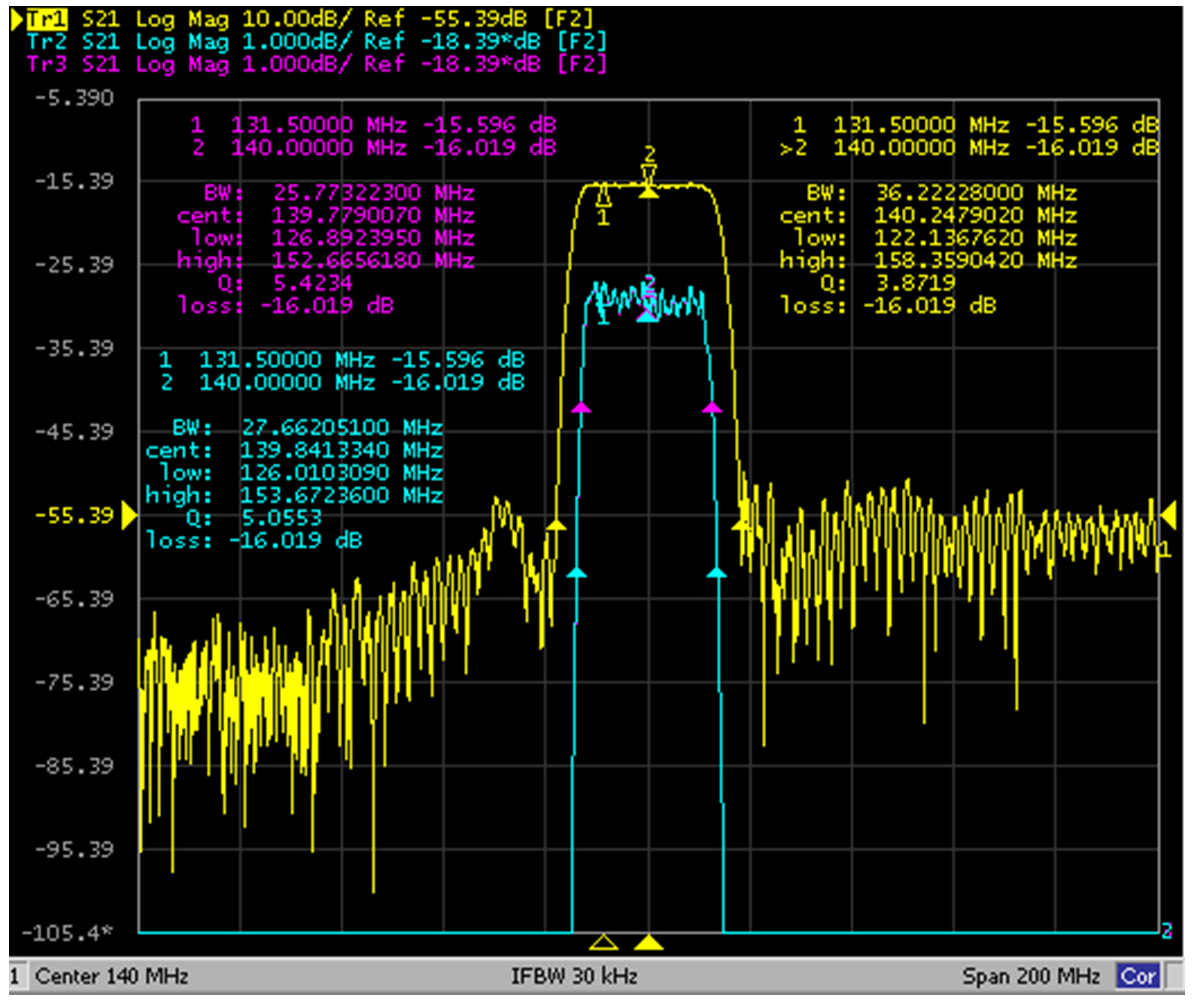
Task: Toggle the Cor correction indicator
Action: click(x=1138, y=976)
